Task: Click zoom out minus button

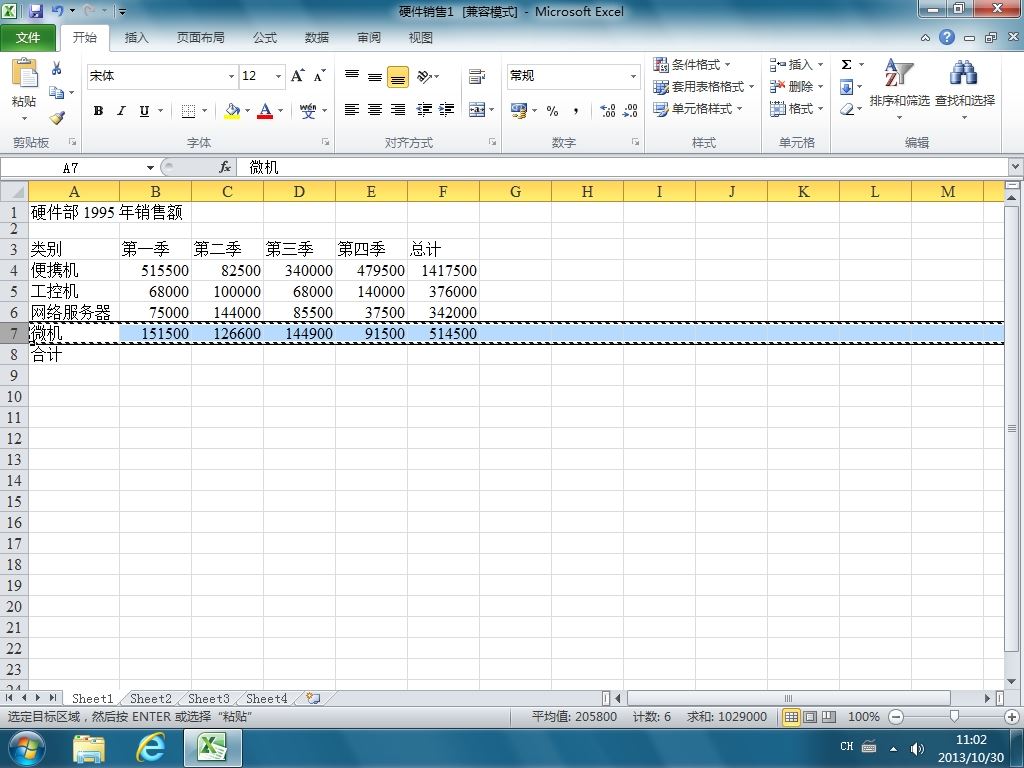Action: 896,717
